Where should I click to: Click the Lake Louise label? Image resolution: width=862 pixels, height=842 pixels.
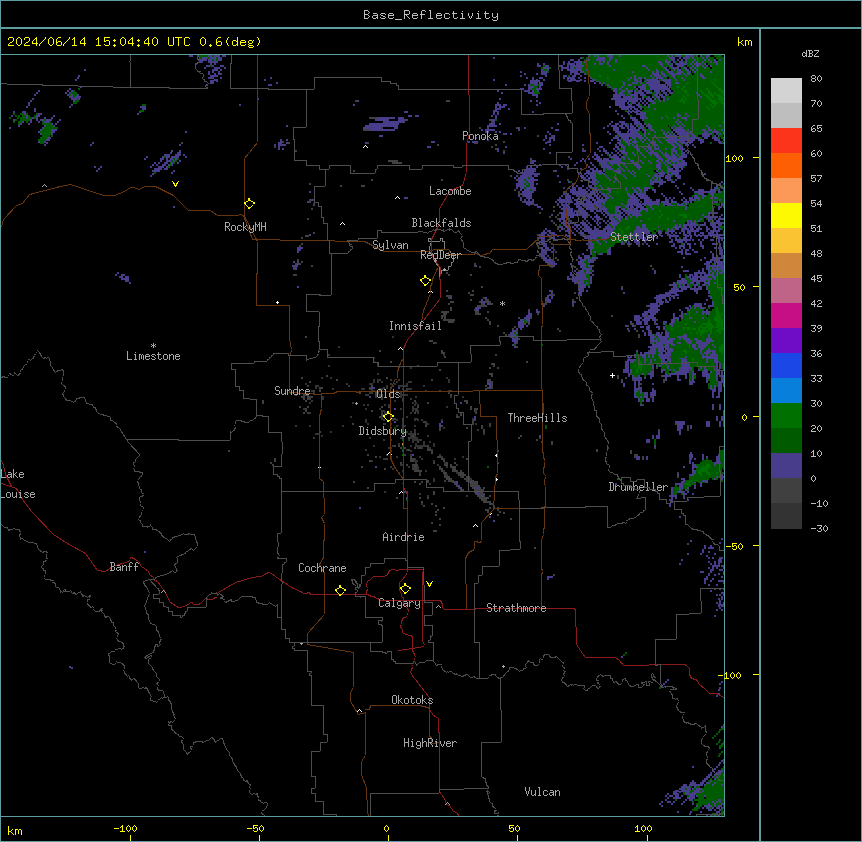click(x=16, y=484)
